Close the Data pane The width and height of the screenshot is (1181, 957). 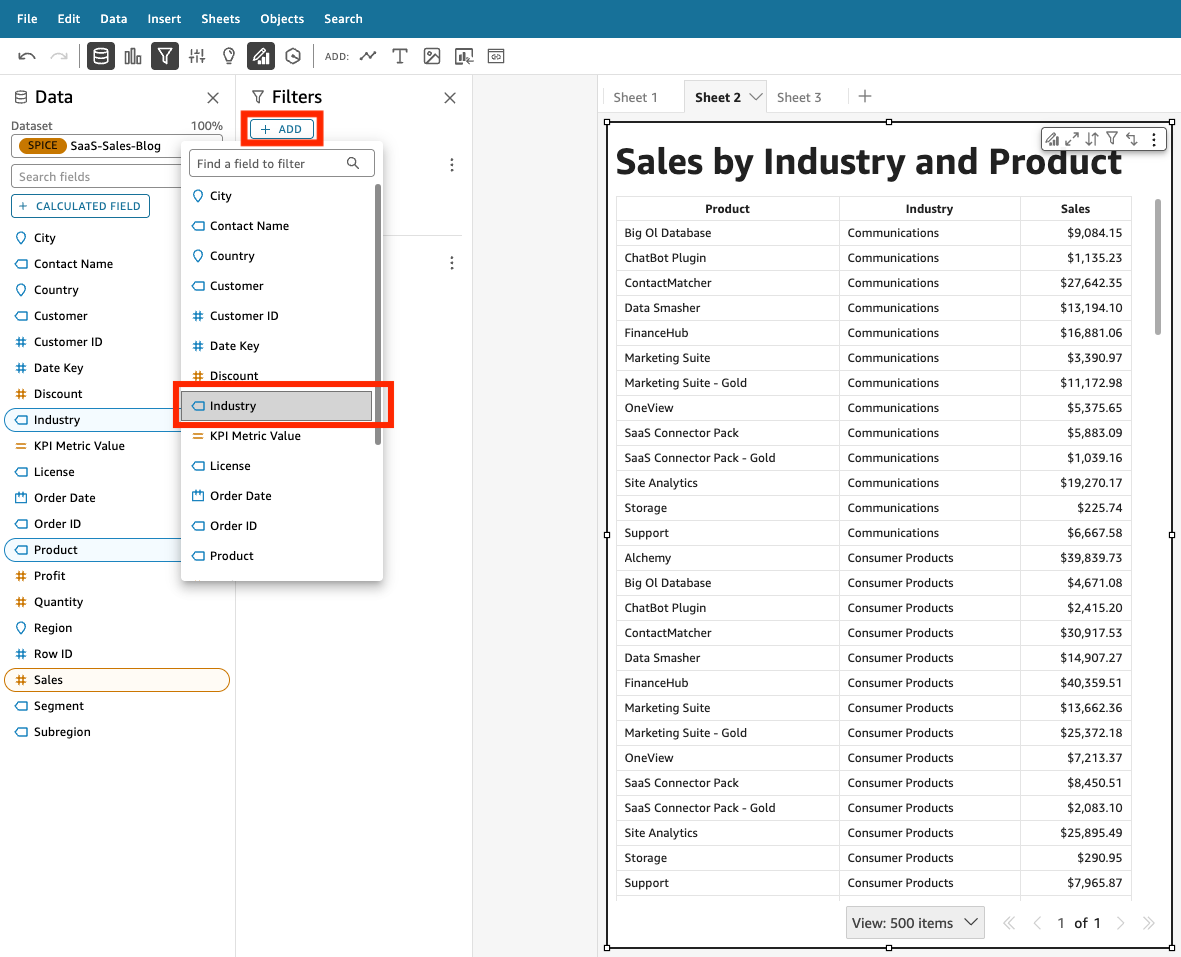coord(213,98)
